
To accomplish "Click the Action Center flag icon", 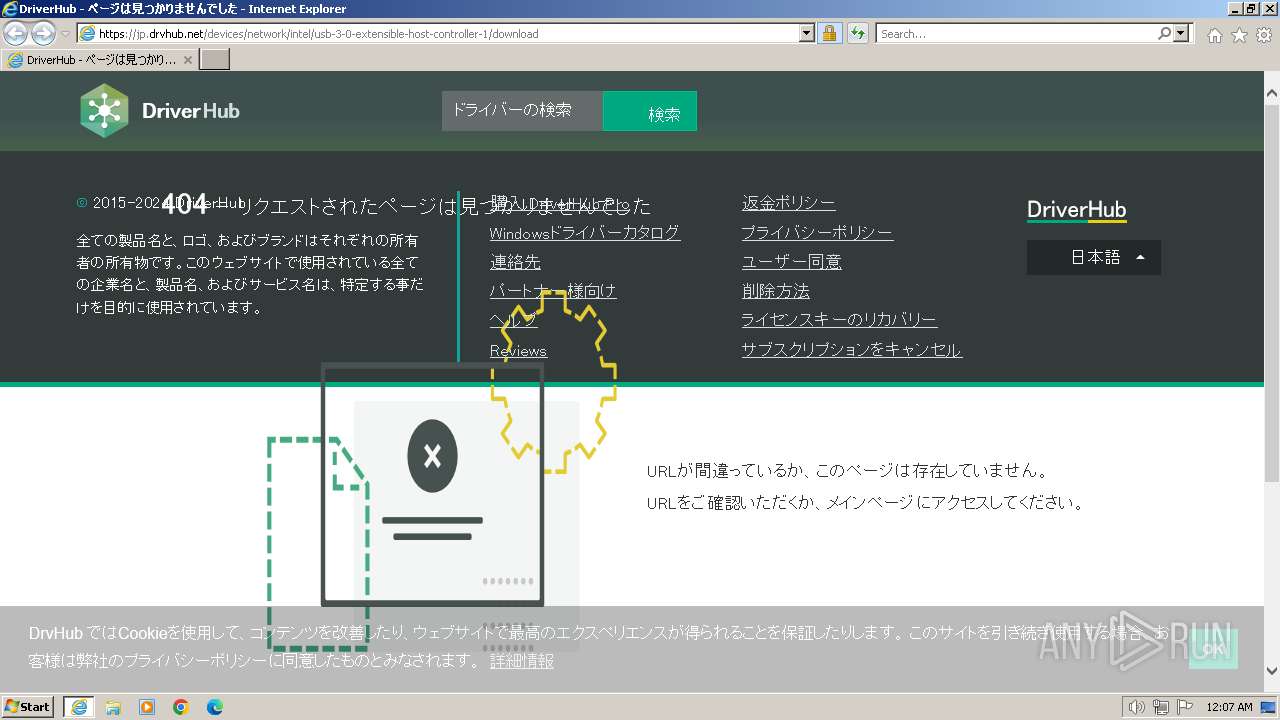I will pos(1185,707).
